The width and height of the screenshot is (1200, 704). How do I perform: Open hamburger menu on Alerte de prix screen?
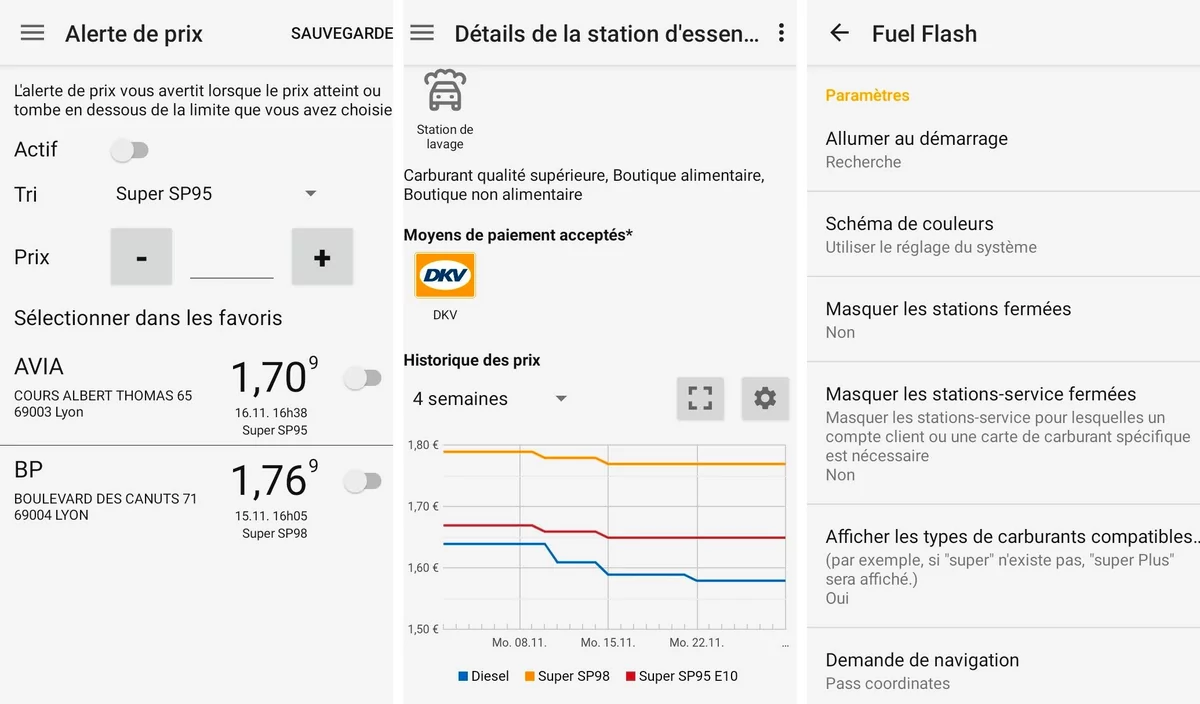coord(33,33)
